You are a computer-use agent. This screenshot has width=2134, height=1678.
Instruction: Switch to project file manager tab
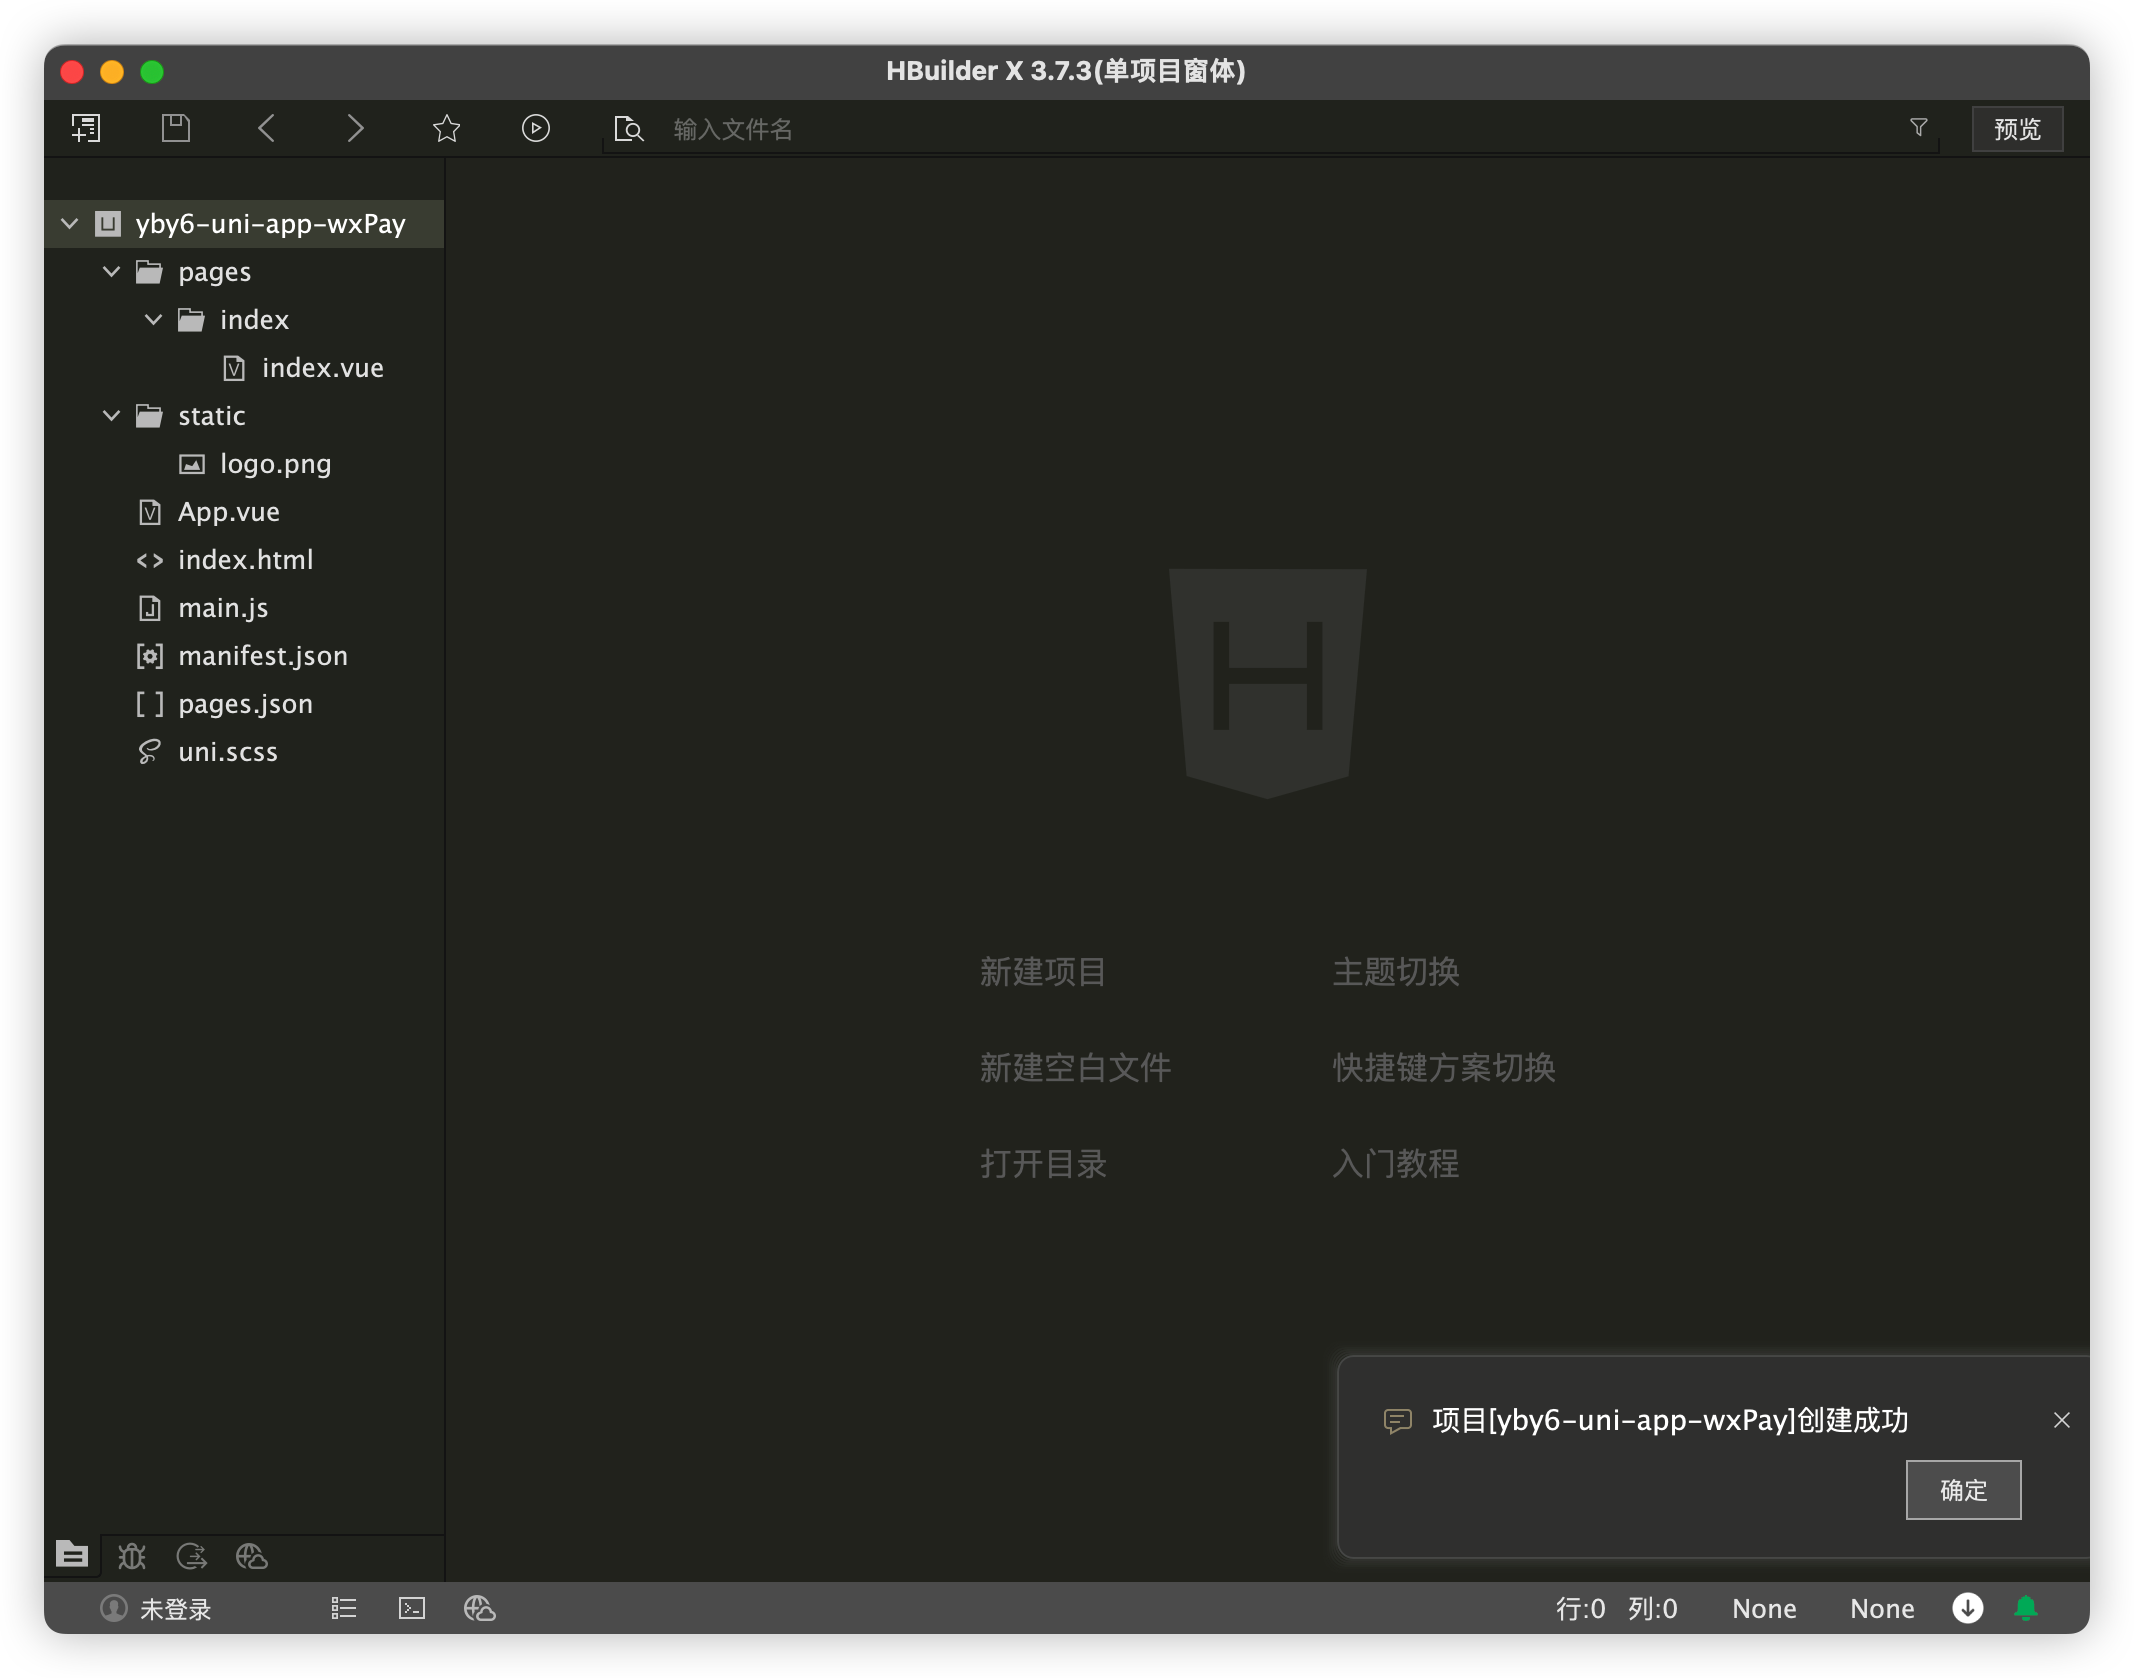pyautogui.click(x=72, y=1555)
